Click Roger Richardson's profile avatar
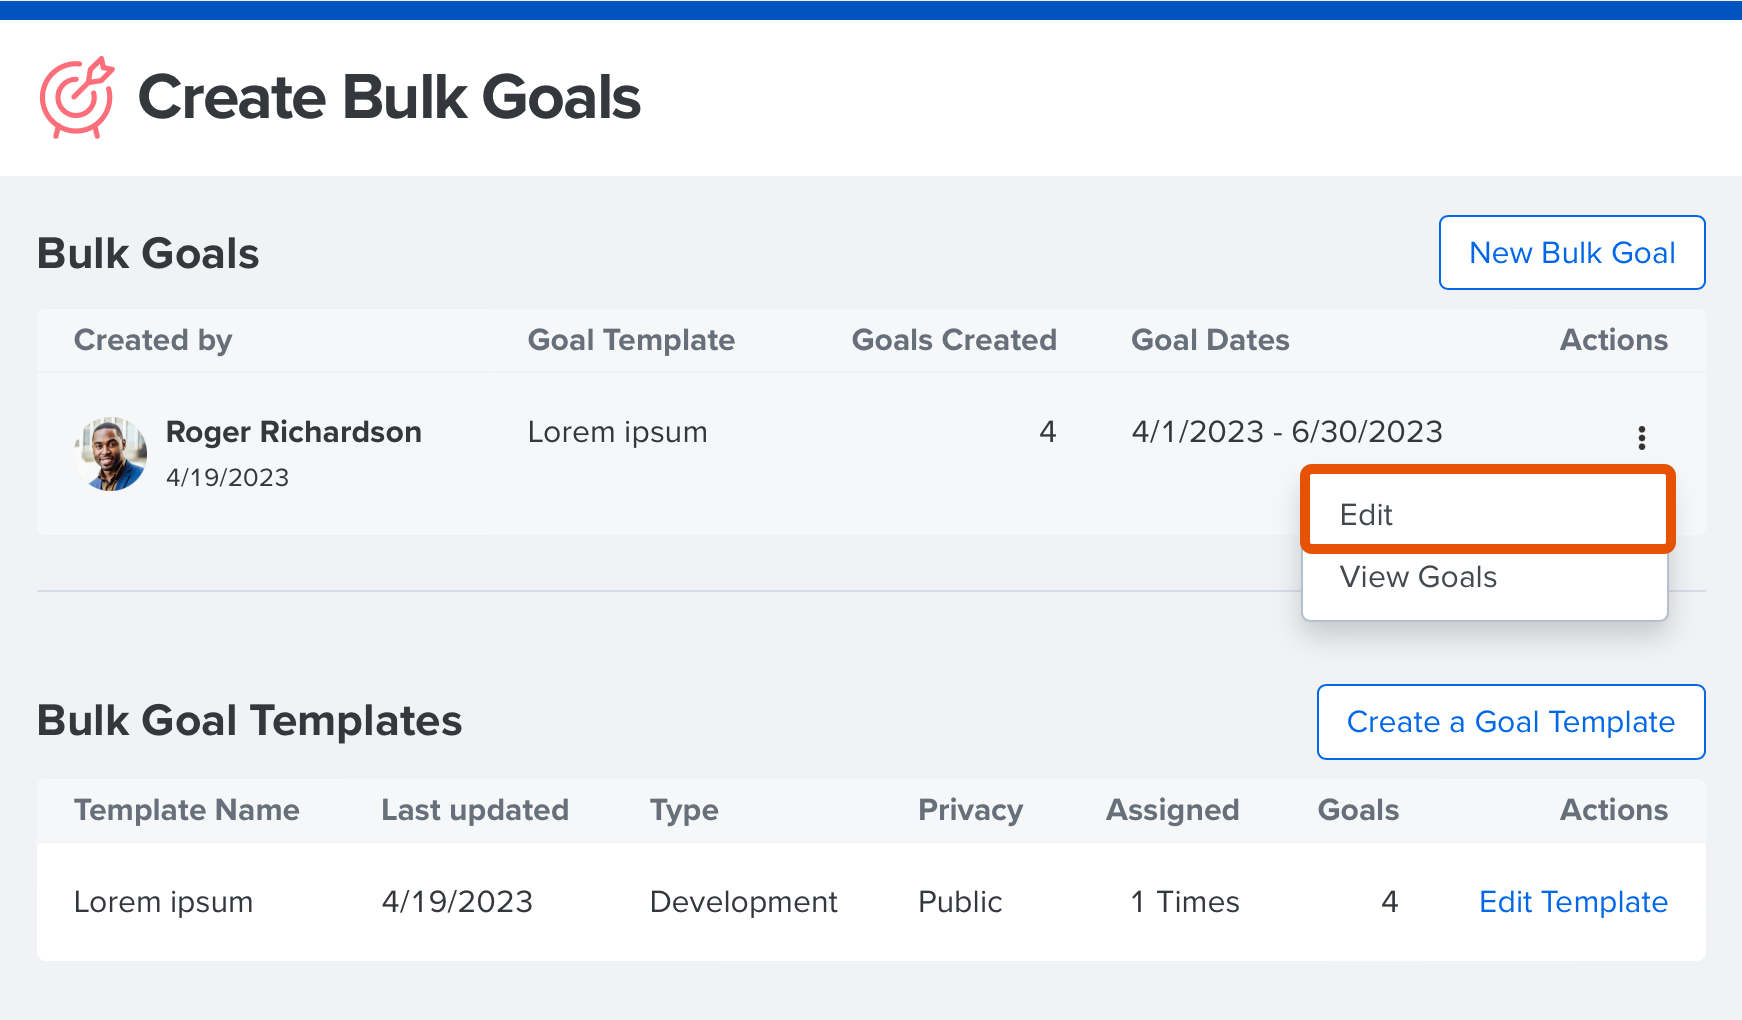 click(x=111, y=453)
